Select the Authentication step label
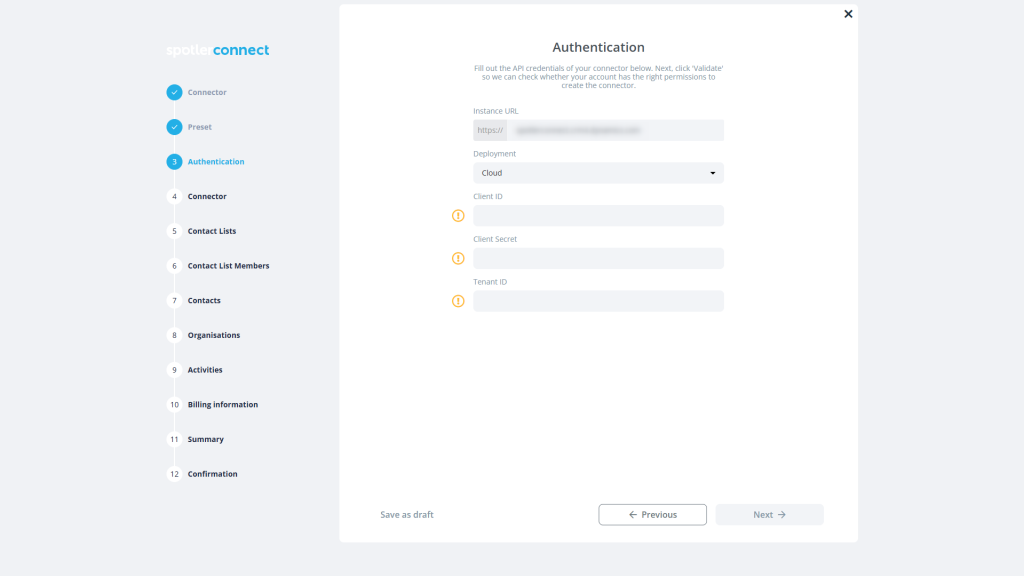1024x576 pixels. pos(216,161)
